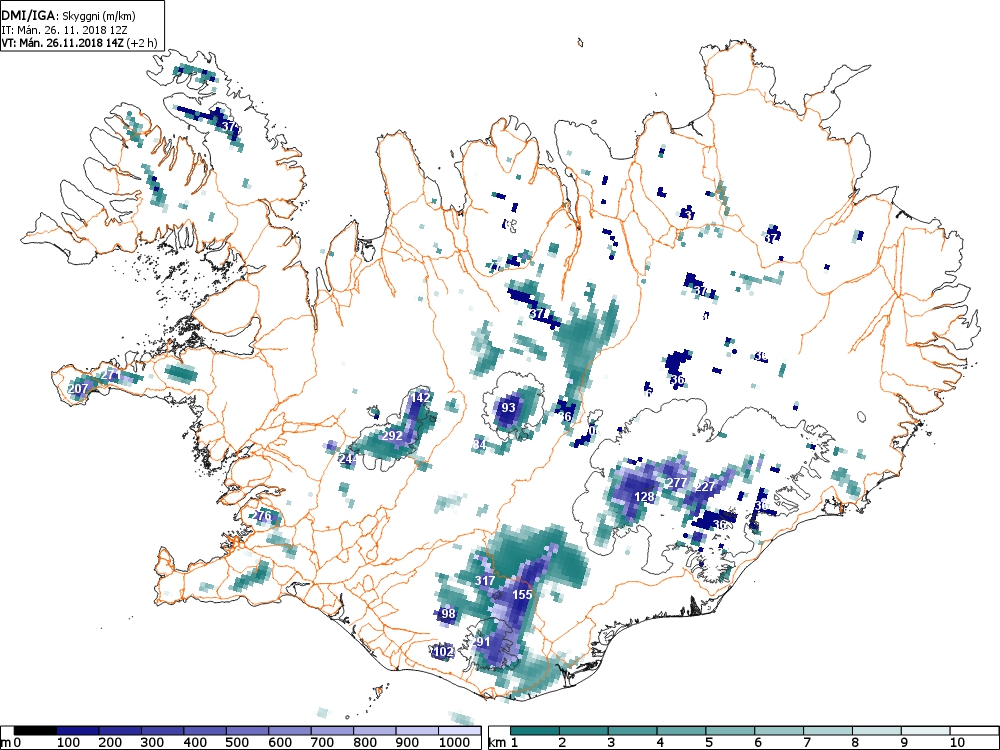Click the '700' label in meter legend

point(322,743)
